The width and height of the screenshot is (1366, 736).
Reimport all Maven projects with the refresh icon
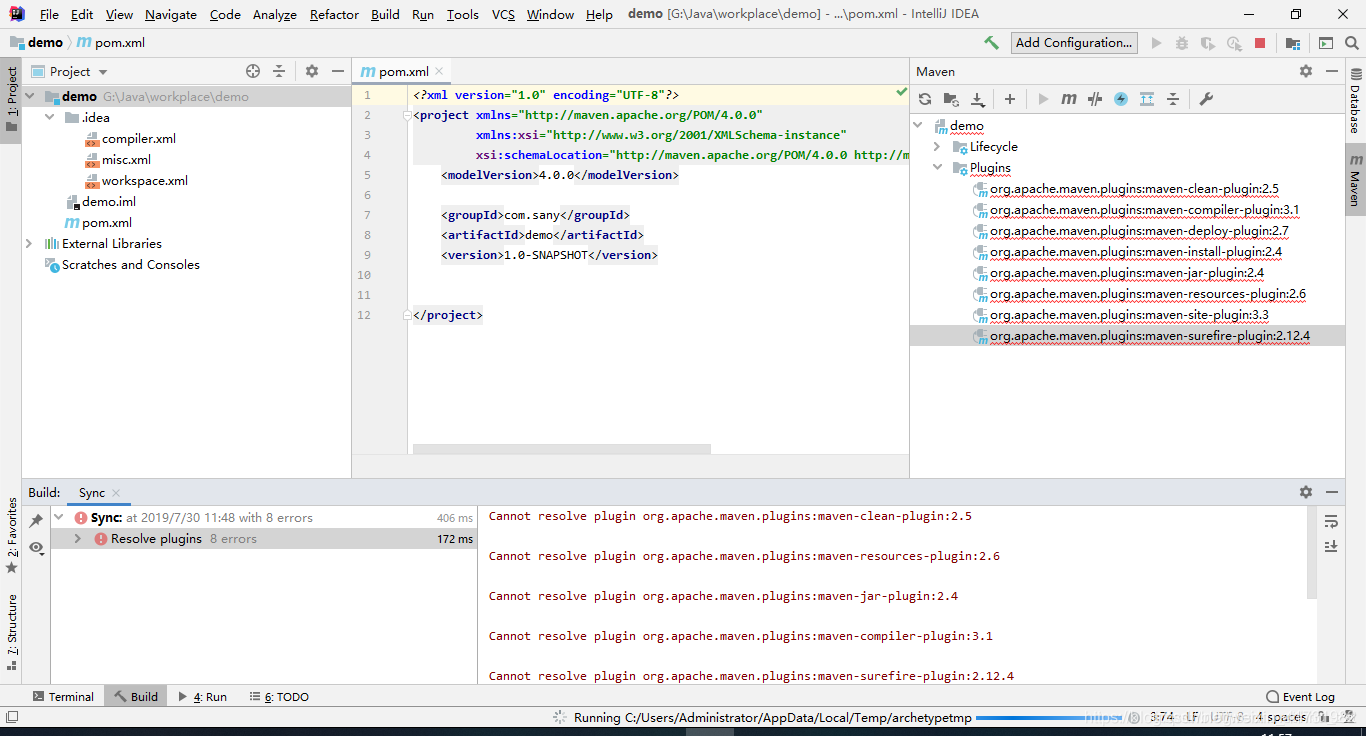point(925,99)
